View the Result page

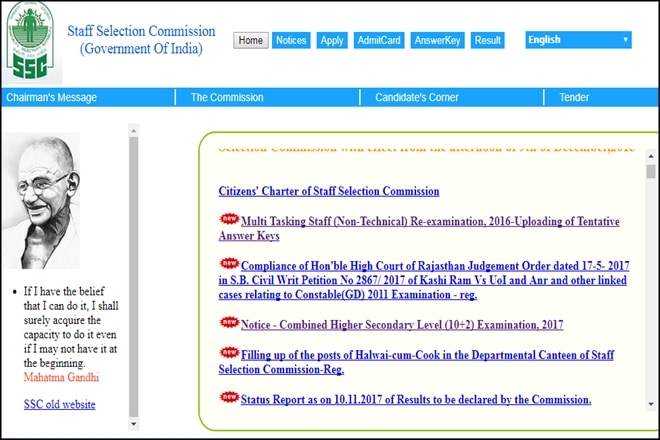point(488,41)
